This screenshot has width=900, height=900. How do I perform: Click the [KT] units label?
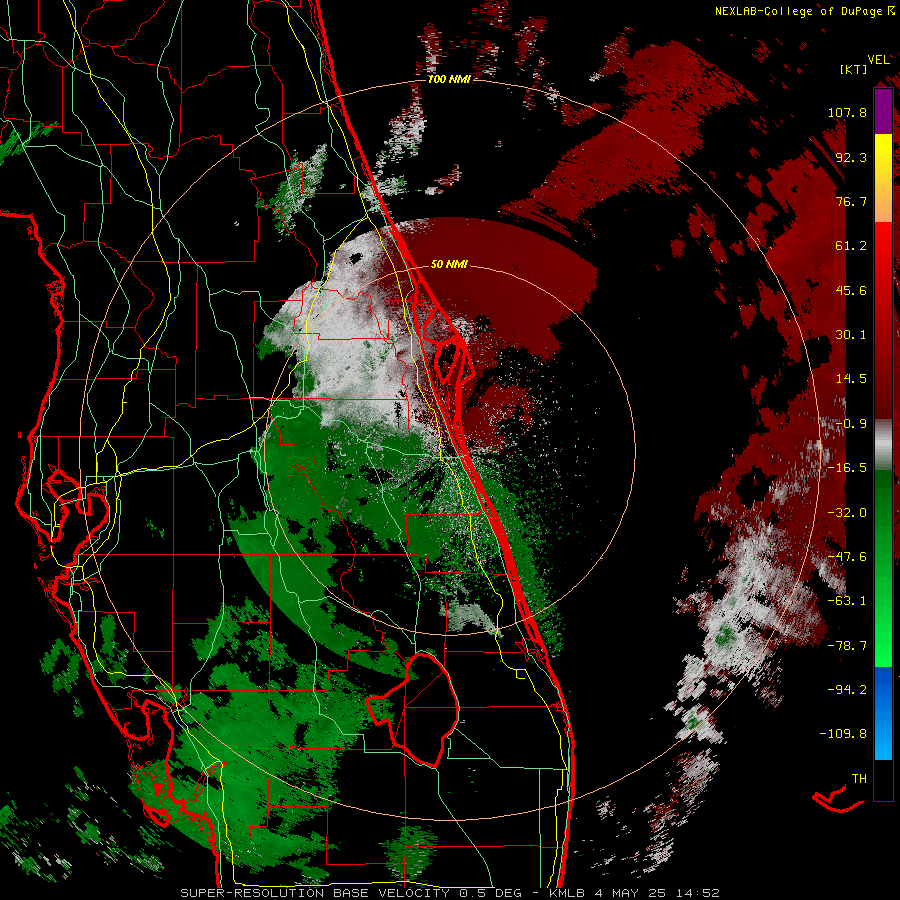click(853, 69)
